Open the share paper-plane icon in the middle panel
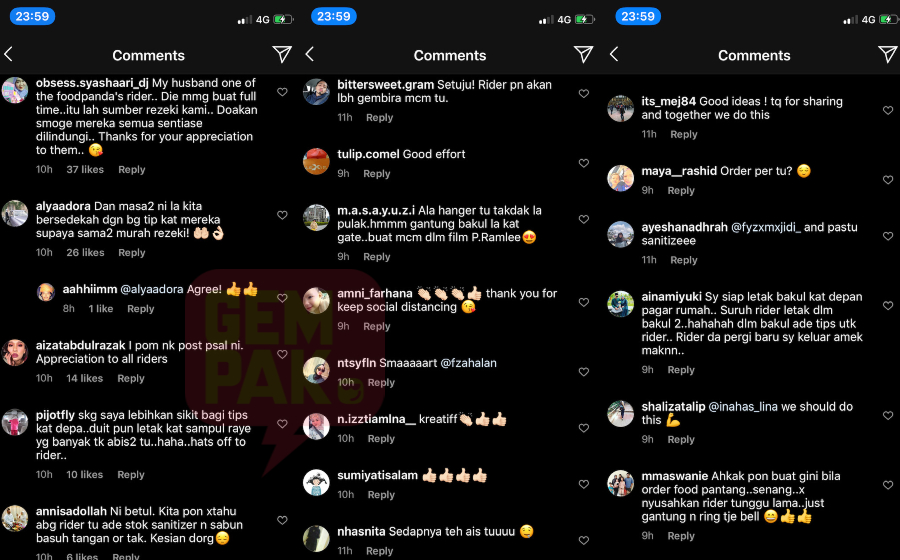Screen dimensions: 900x560 click(x=583, y=55)
